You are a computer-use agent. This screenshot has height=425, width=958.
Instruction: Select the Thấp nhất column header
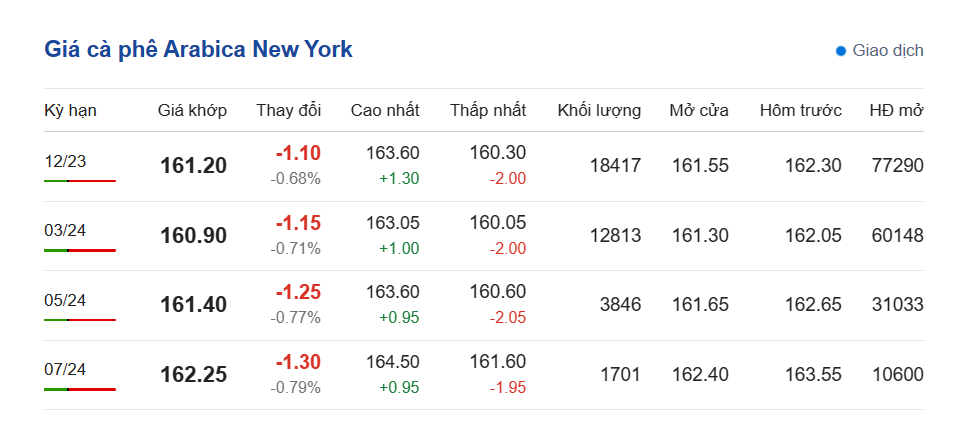click(x=488, y=110)
